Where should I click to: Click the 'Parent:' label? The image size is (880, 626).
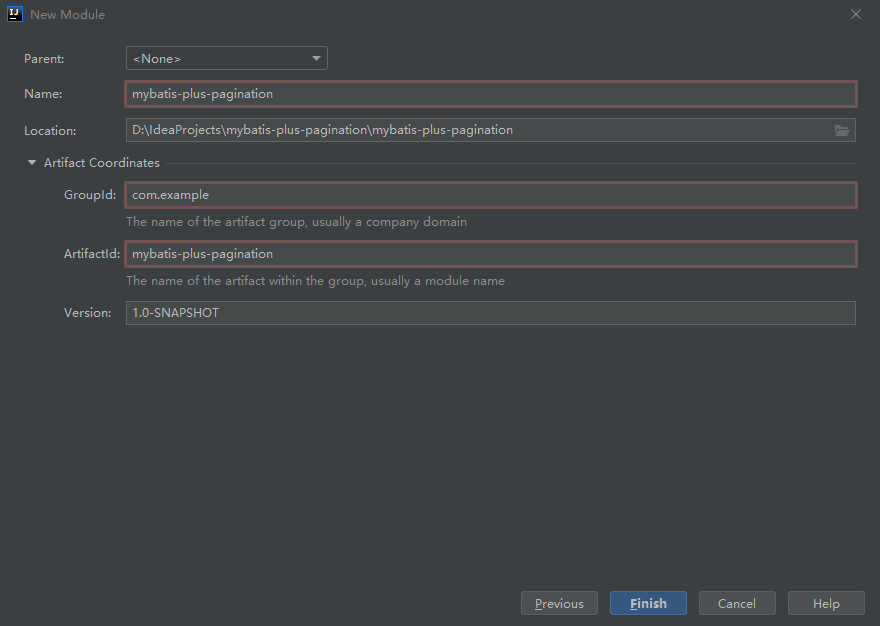click(44, 59)
